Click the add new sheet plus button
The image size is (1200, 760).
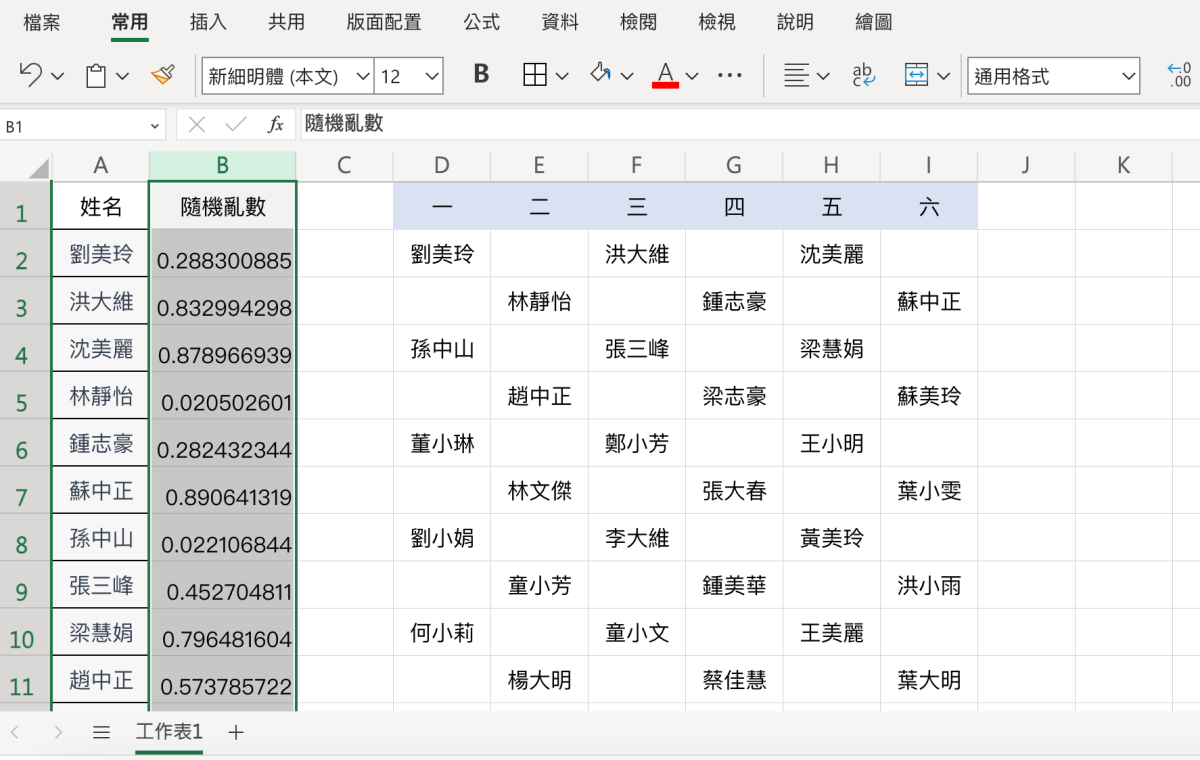(x=236, y=732)
